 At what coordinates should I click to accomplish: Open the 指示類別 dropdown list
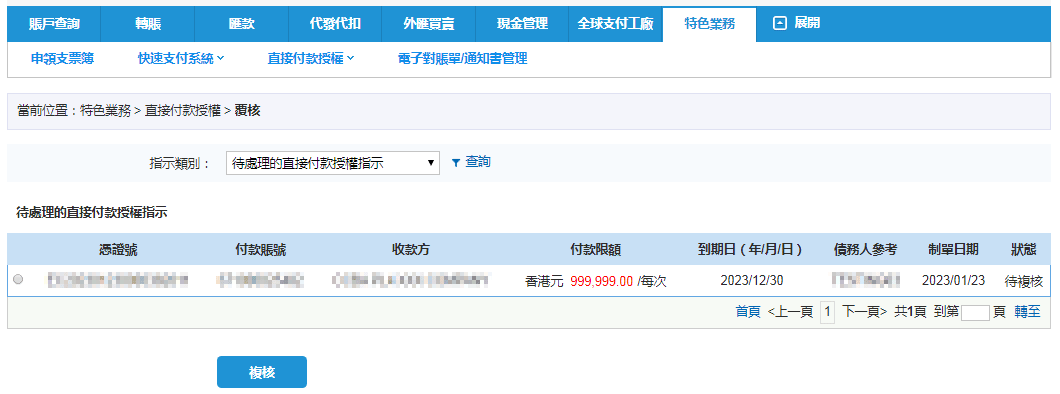pos(333,163)
